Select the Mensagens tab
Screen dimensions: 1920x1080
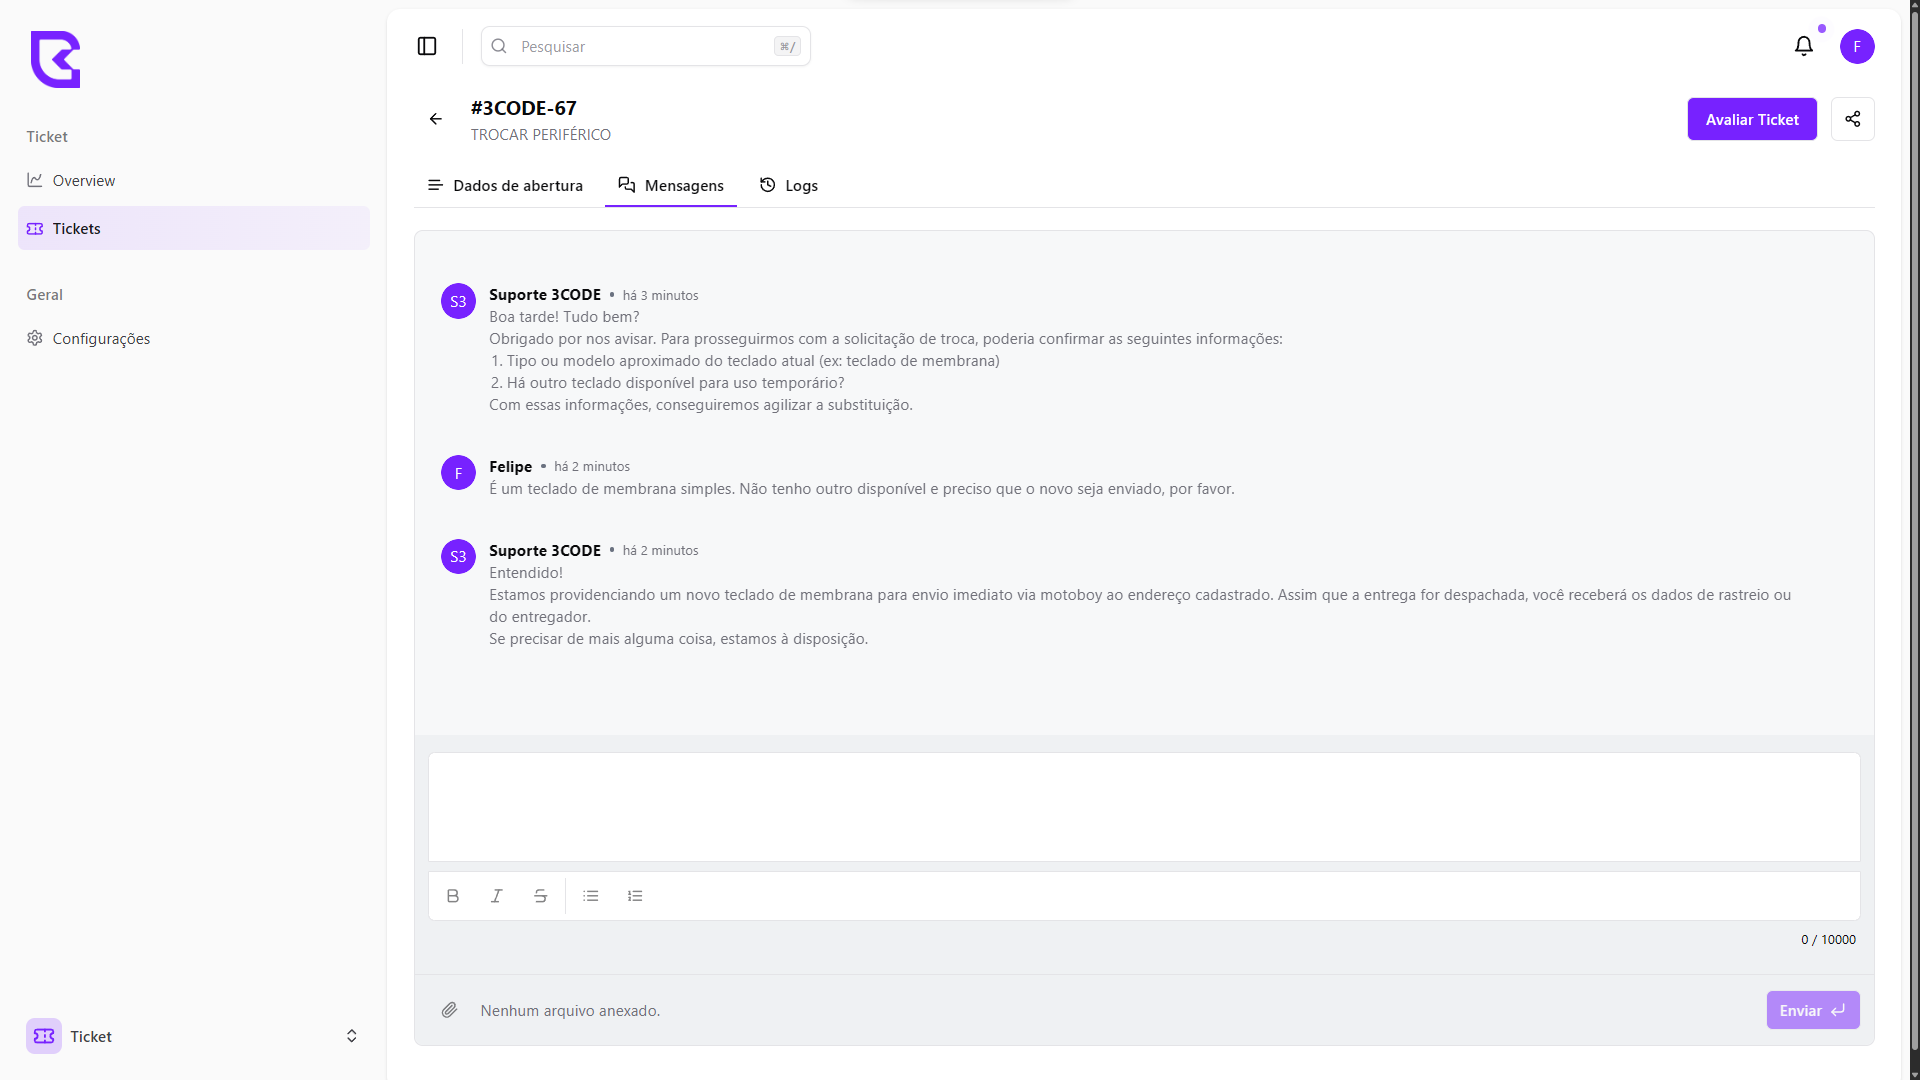671,186
